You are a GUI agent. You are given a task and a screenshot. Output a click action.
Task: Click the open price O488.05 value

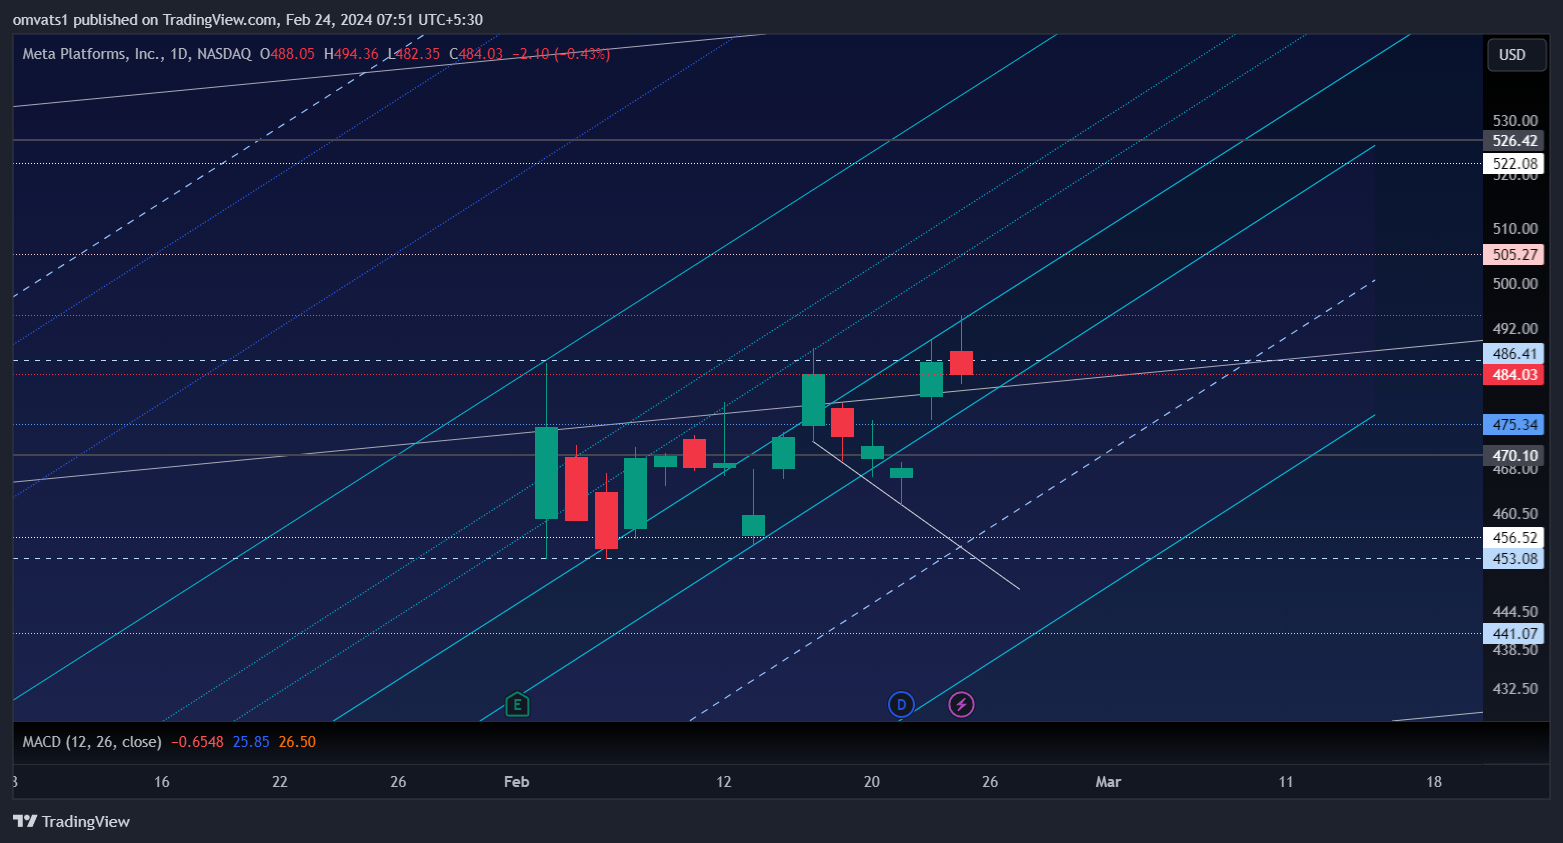(x=287, y=54)
